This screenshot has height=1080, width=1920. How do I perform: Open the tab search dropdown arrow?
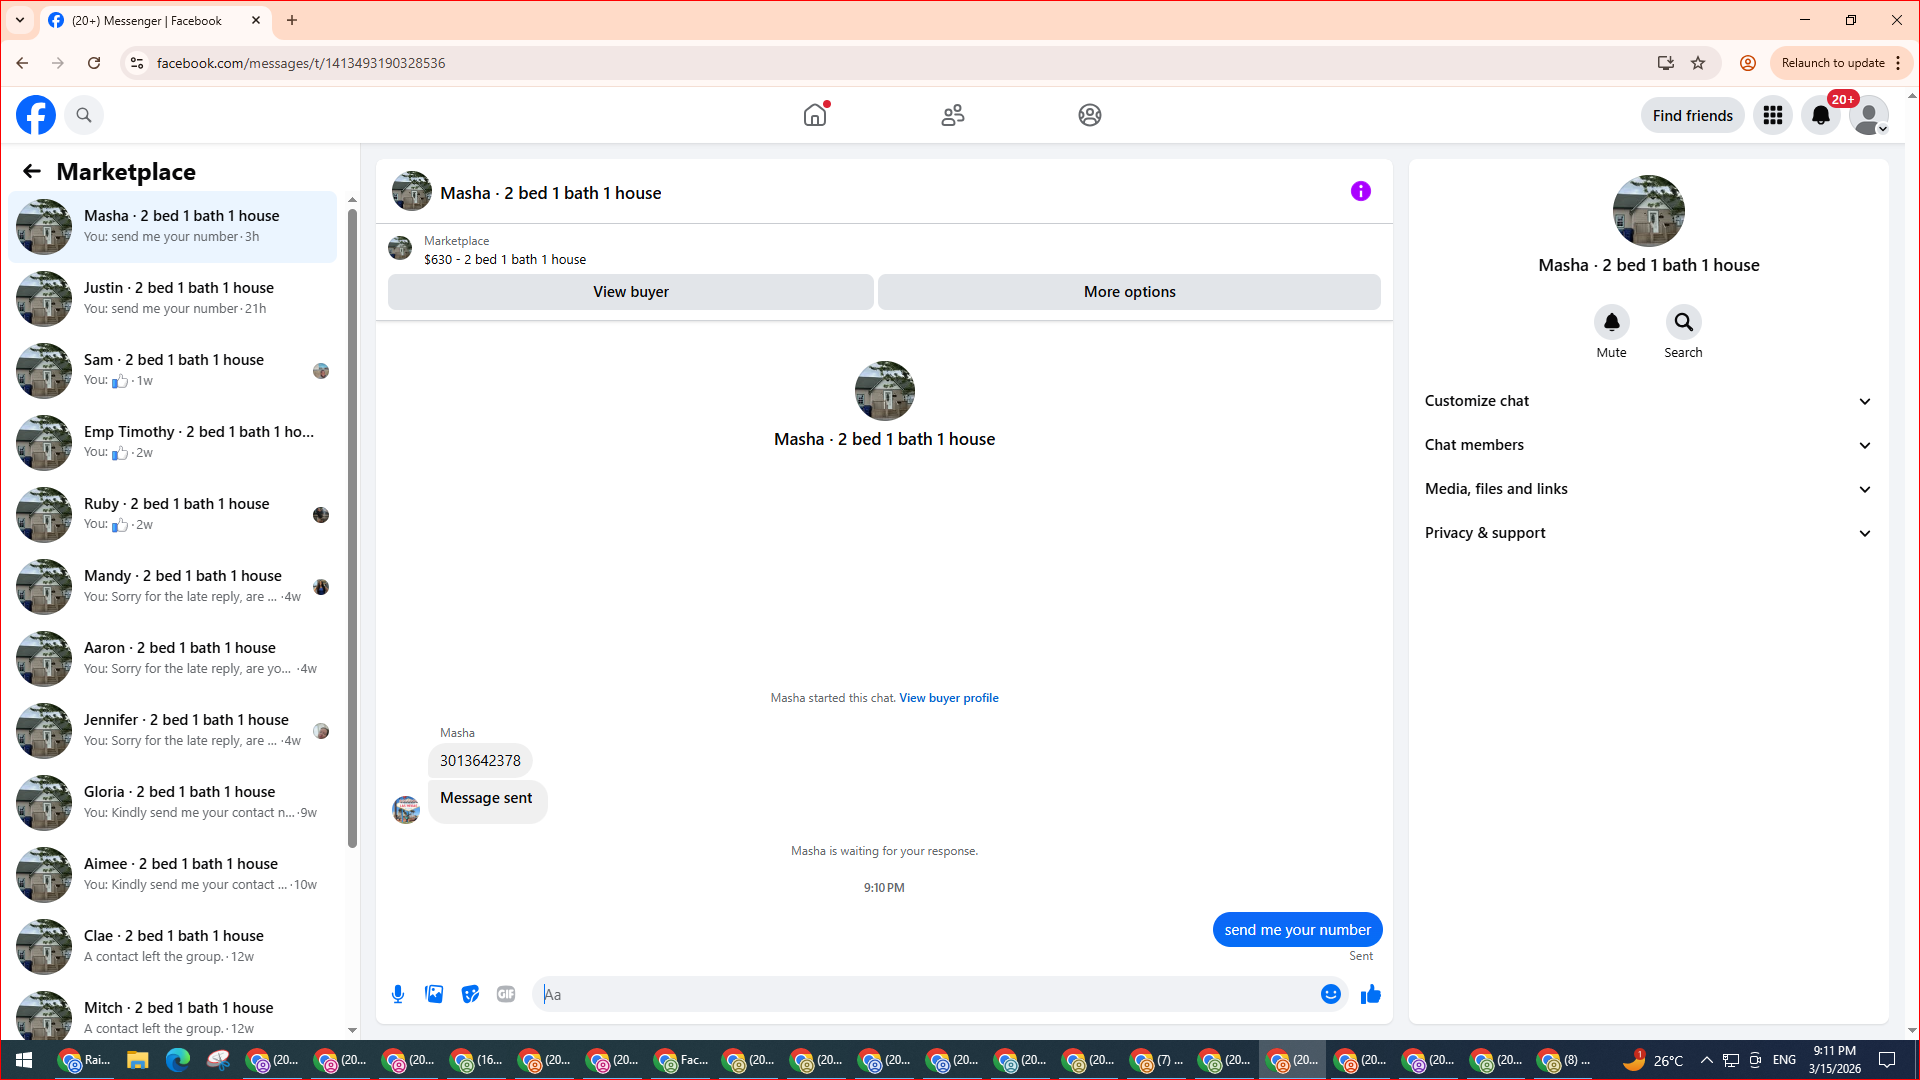(20, 20)
